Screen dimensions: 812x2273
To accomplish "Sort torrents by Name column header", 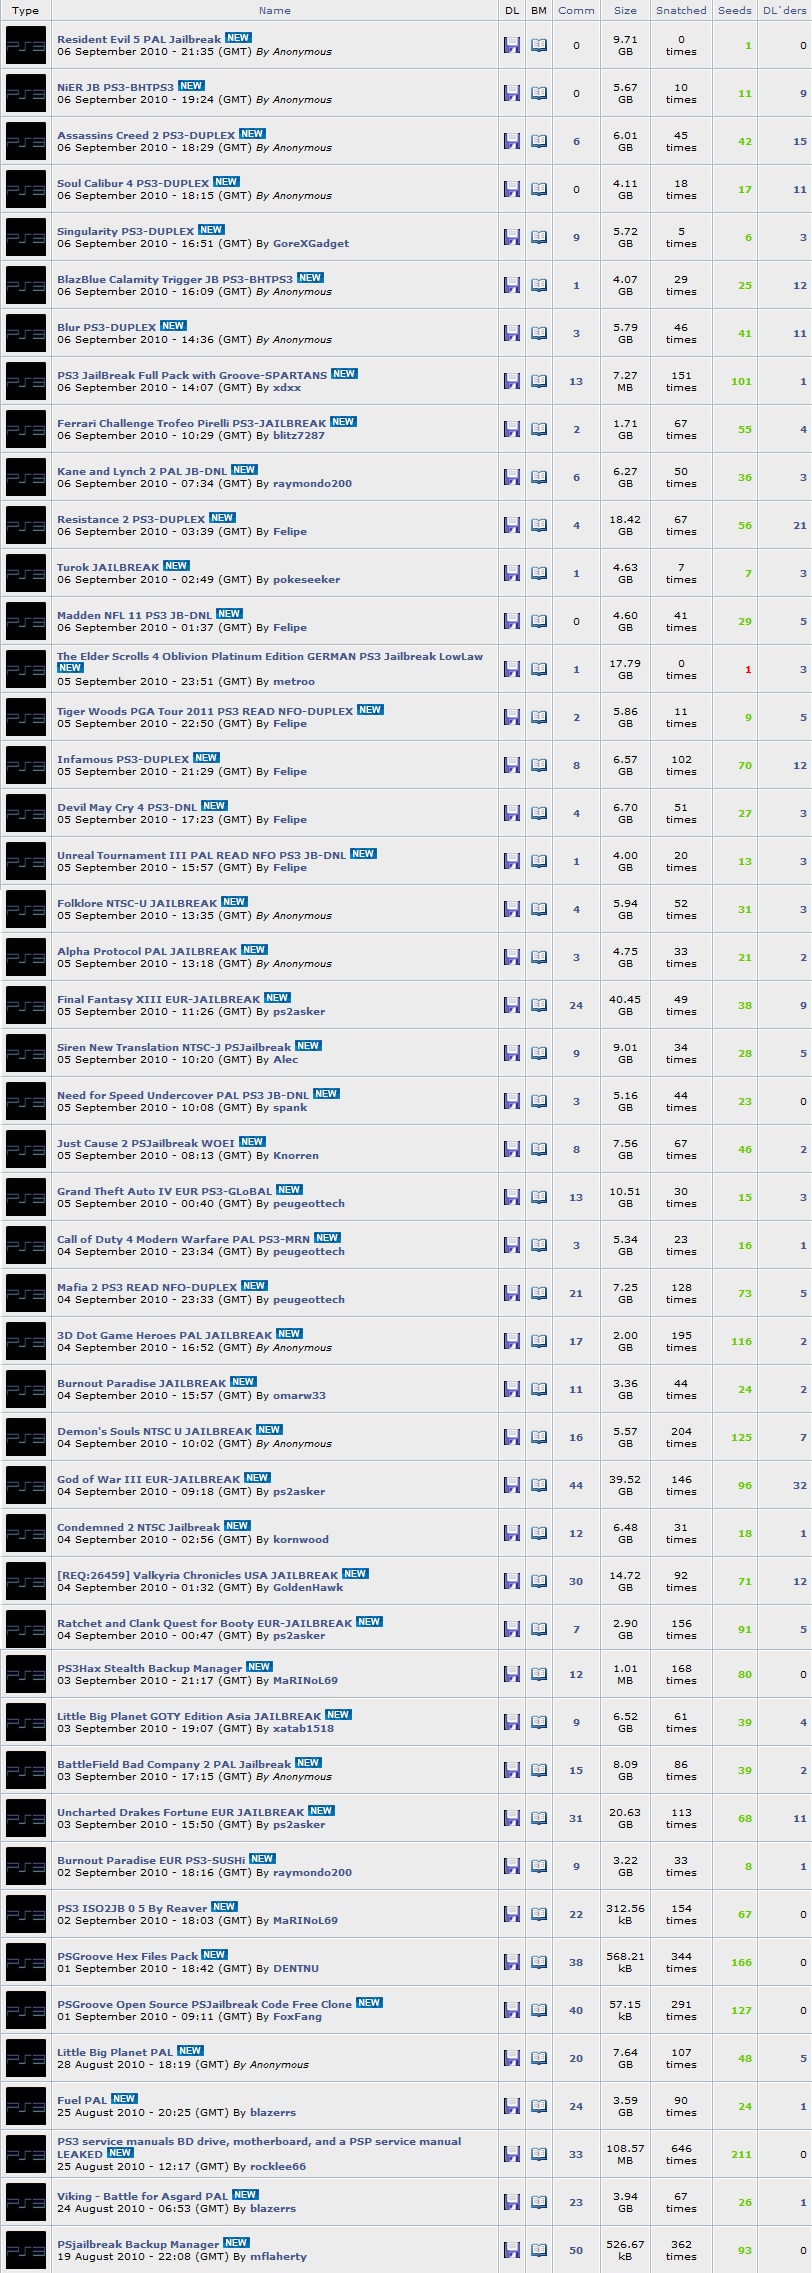I will click(x=274, y=10).
